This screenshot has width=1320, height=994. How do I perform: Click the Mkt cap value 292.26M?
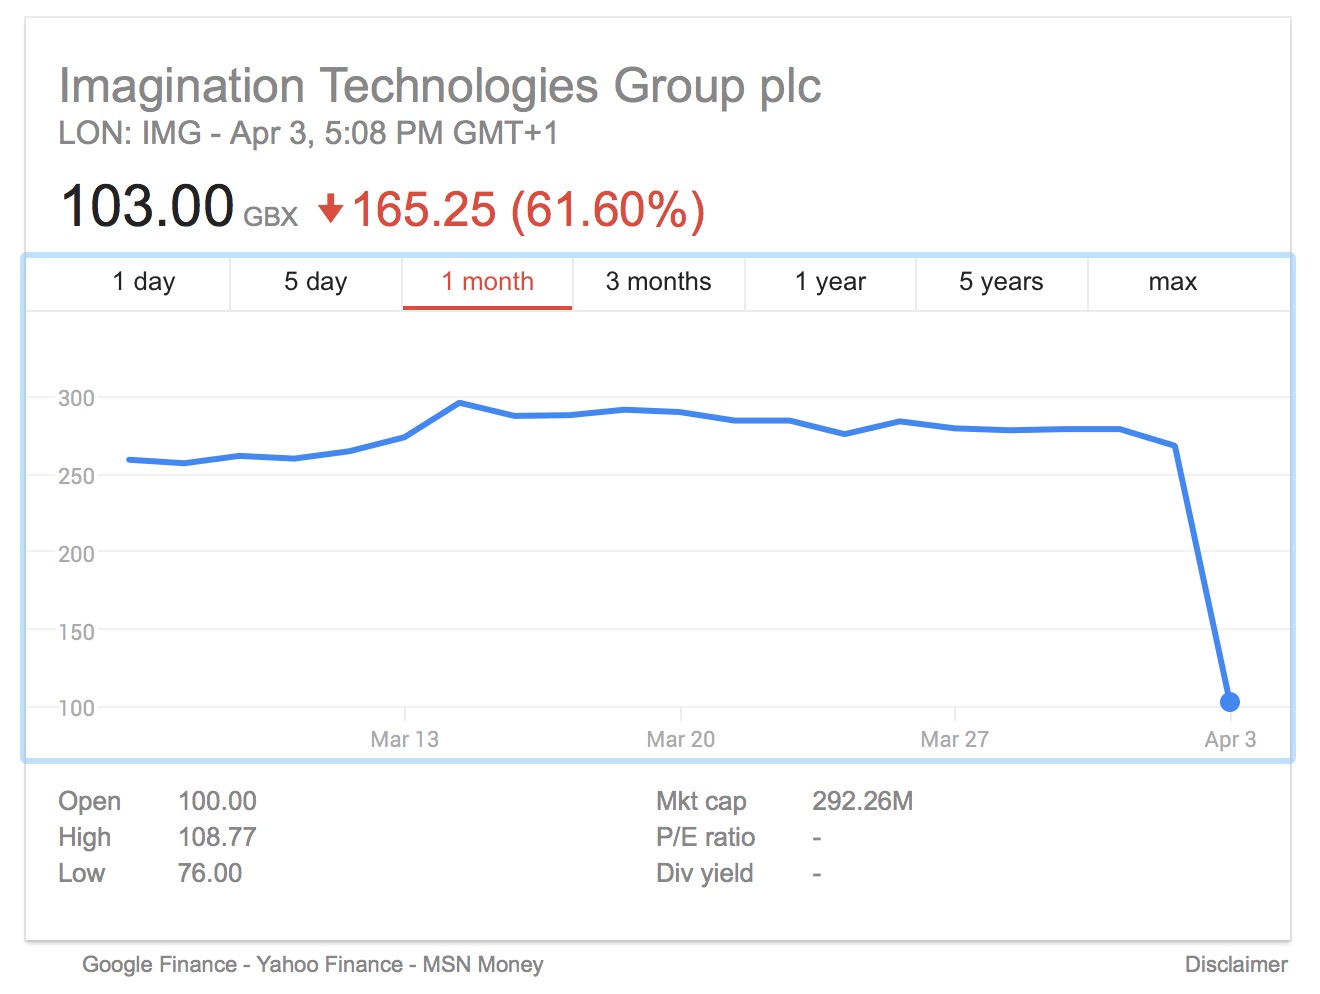863,800
